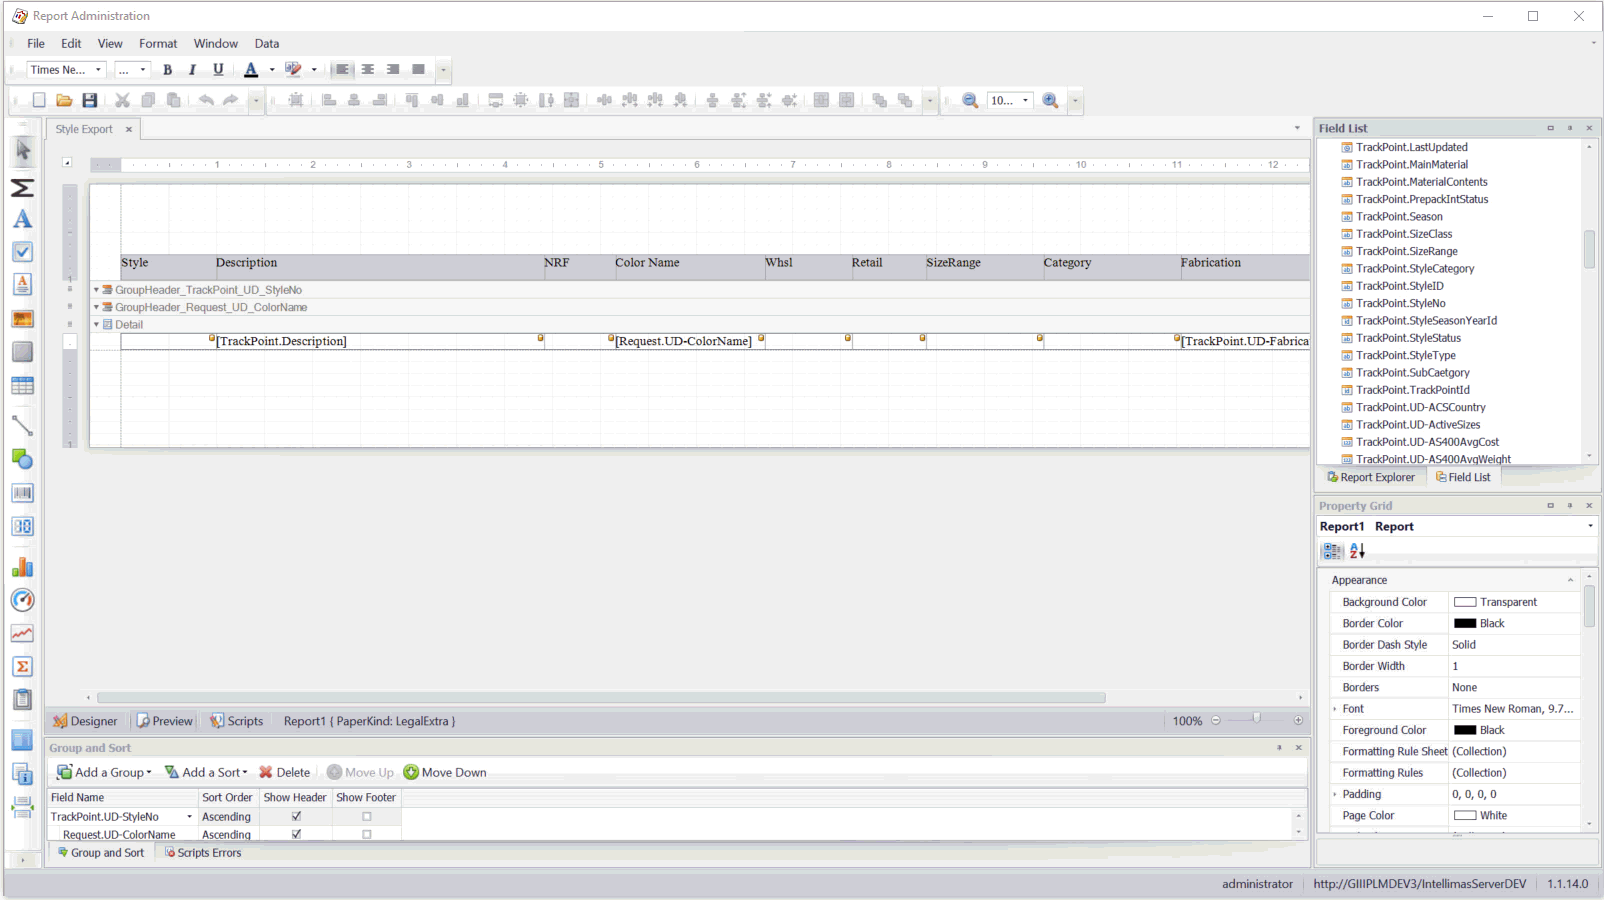Image resolution: width=1604 pixels, height=900 pixels.
Task: Toggle Underline formatting
Action: click(218, 70)
